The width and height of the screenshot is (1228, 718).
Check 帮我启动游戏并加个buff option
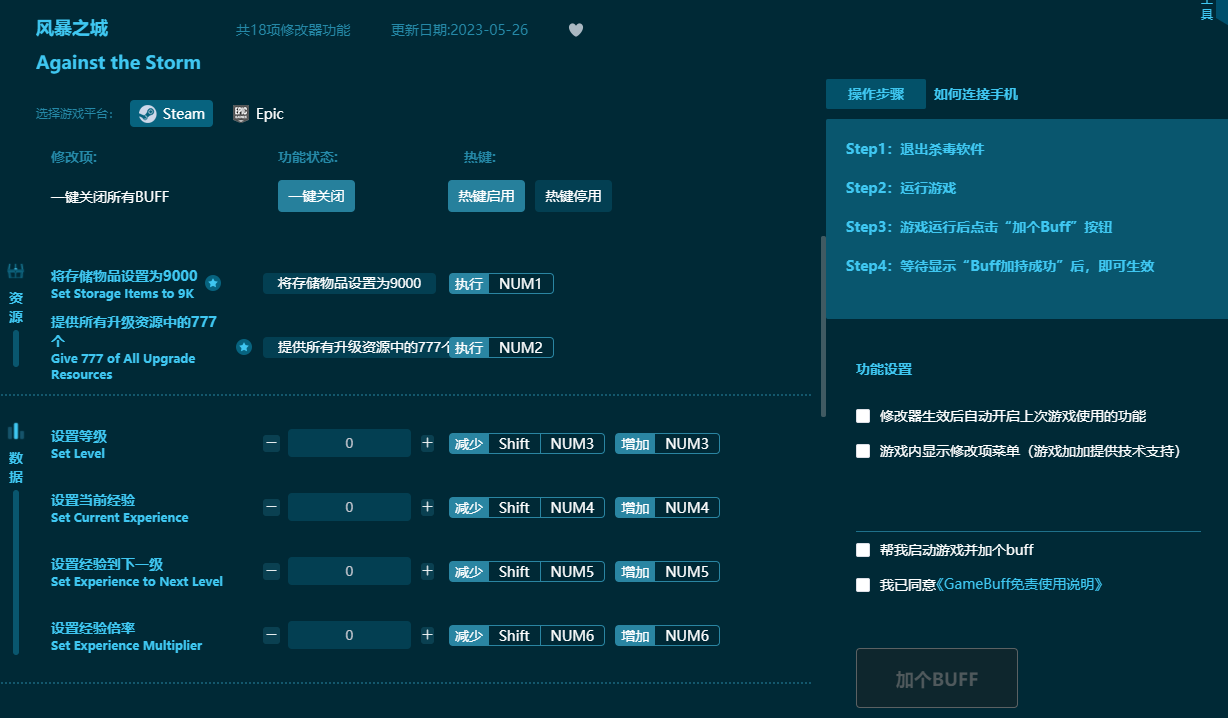click(x=863, y=550)
